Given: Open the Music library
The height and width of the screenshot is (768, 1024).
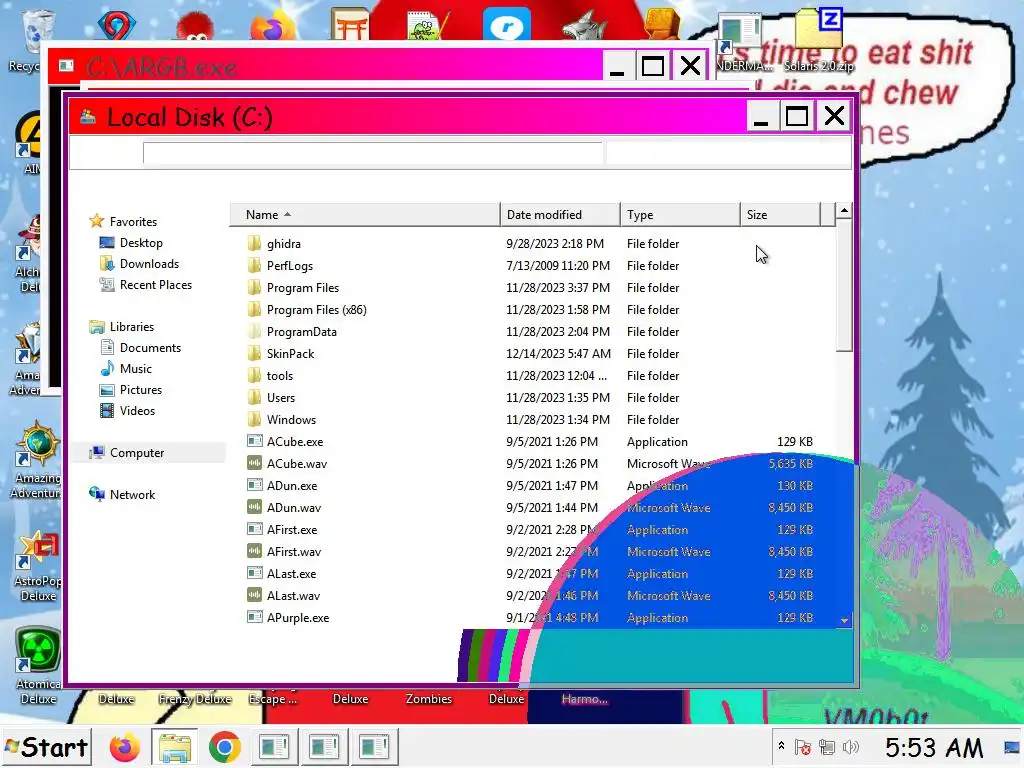Looking at the screenshot, I should [x=136, y=369].
